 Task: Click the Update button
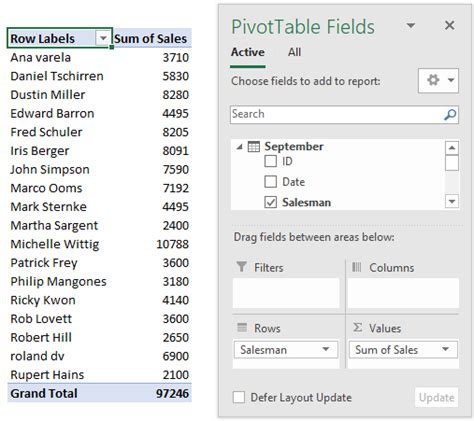tap(436, 397)
